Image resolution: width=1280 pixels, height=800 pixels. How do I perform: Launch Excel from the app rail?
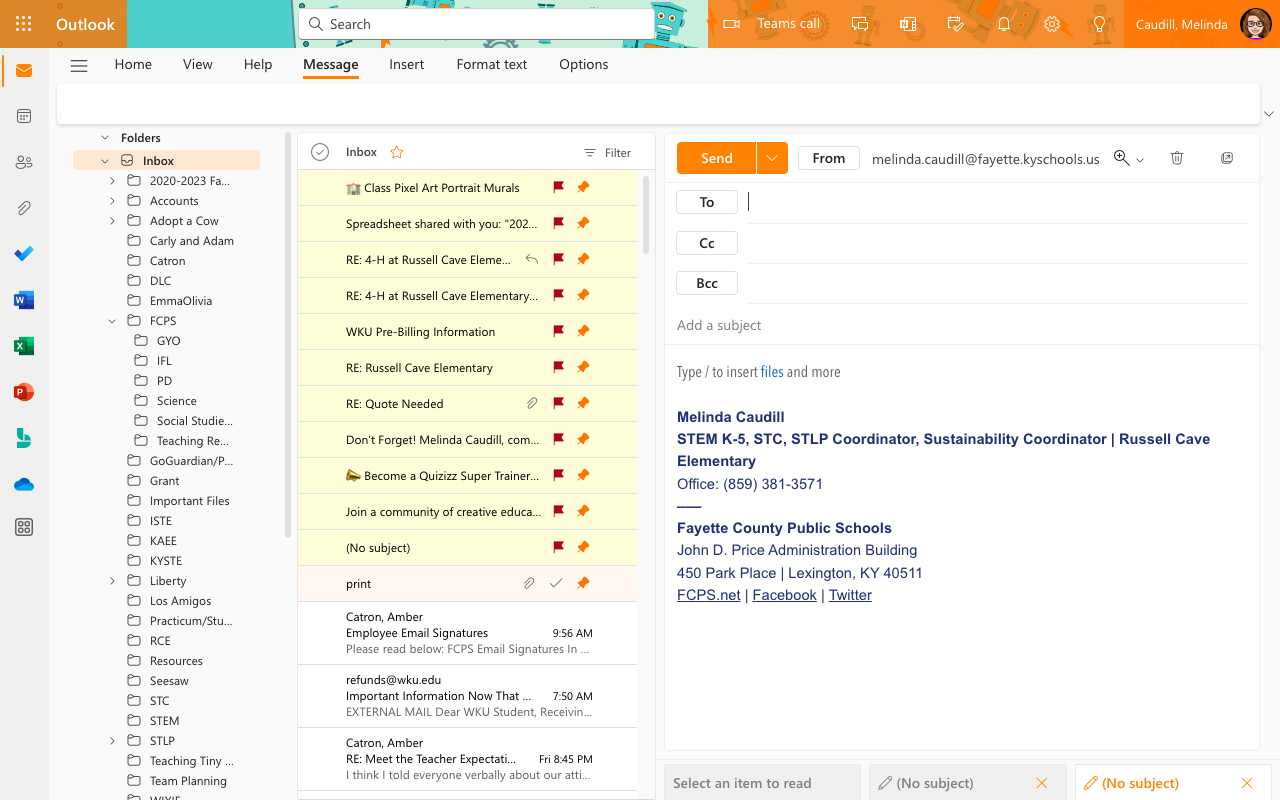tap(24, 346)
